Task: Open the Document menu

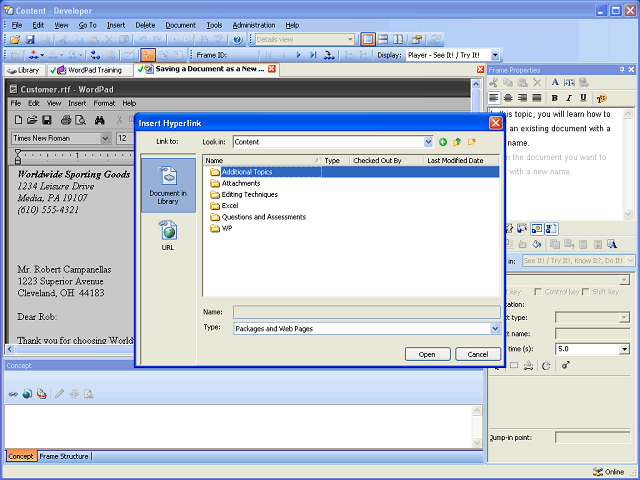Action: tap(180, 25)
